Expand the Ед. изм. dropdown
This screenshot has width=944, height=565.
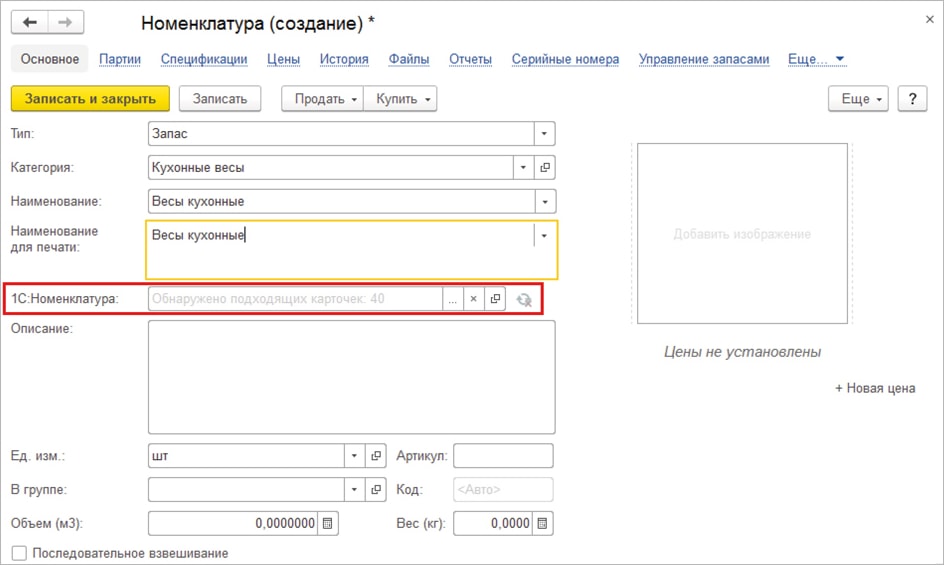(x=354, y=456)
